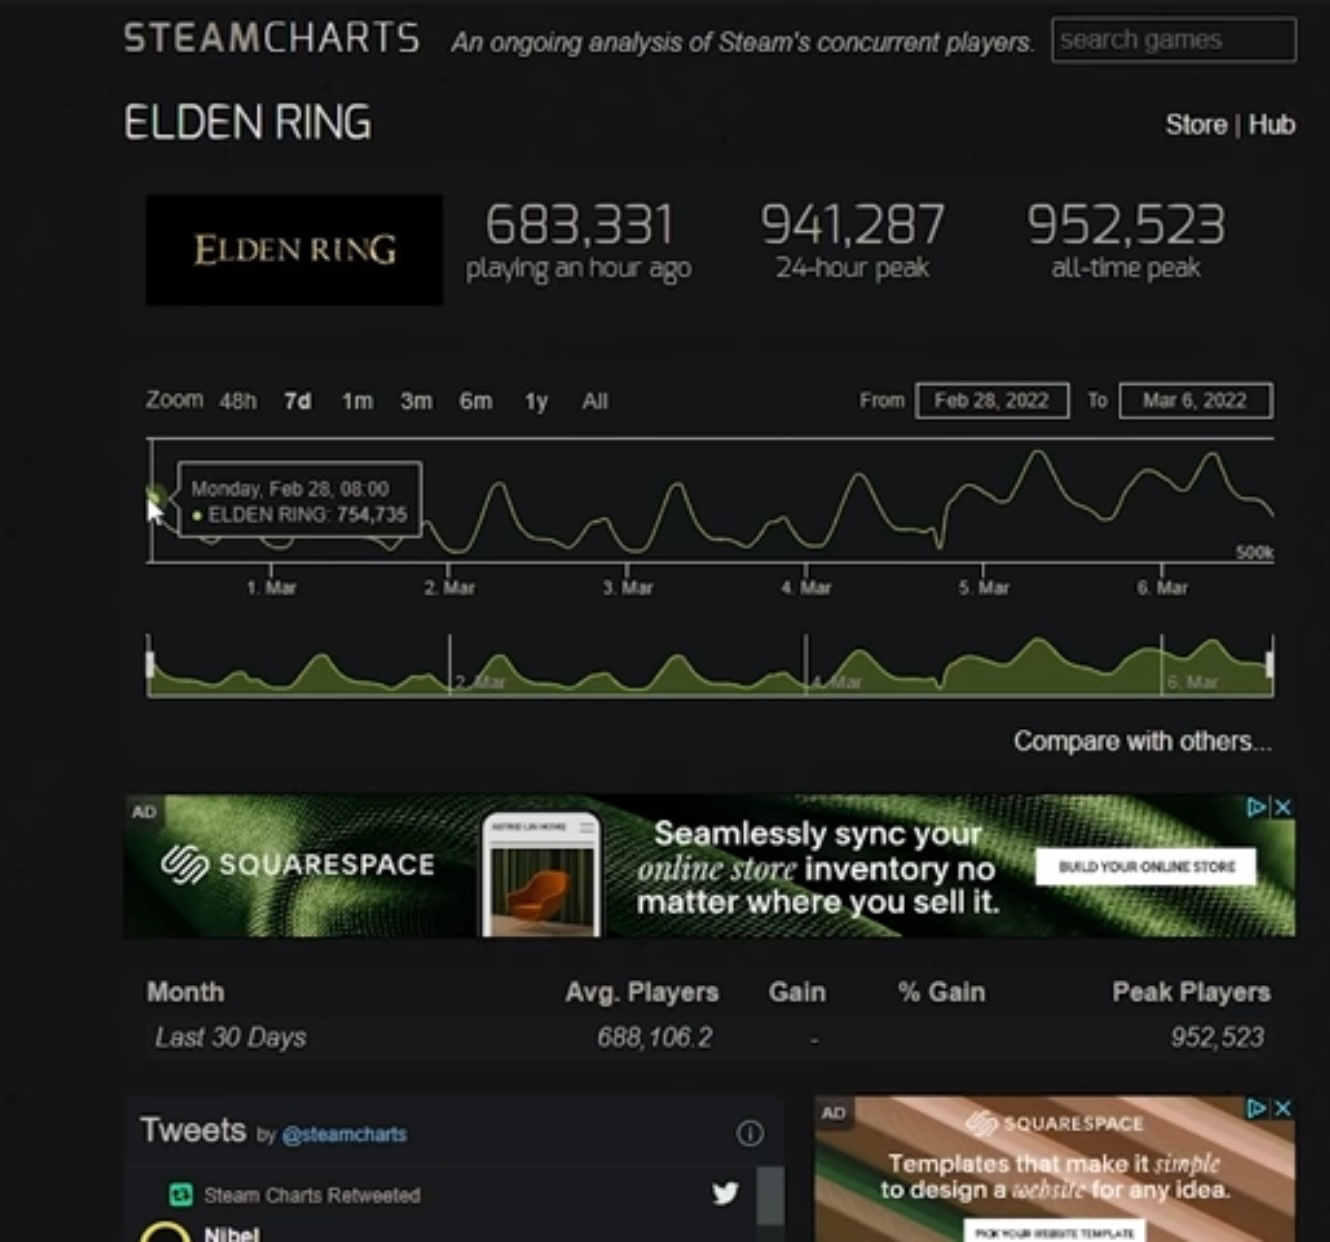Open AdChoices icon on banner ad
Viewport: 1330px width, 1242px height.
(x=1258, y=807)
